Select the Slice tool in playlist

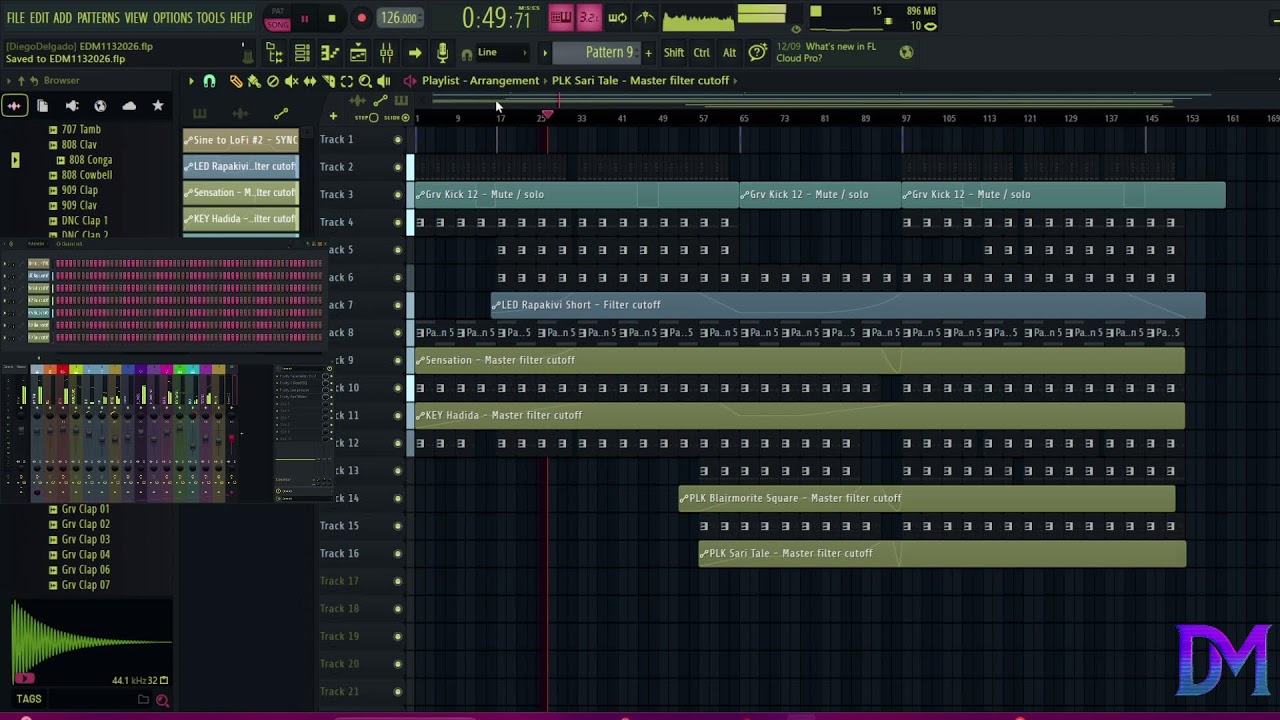(328, 81)
